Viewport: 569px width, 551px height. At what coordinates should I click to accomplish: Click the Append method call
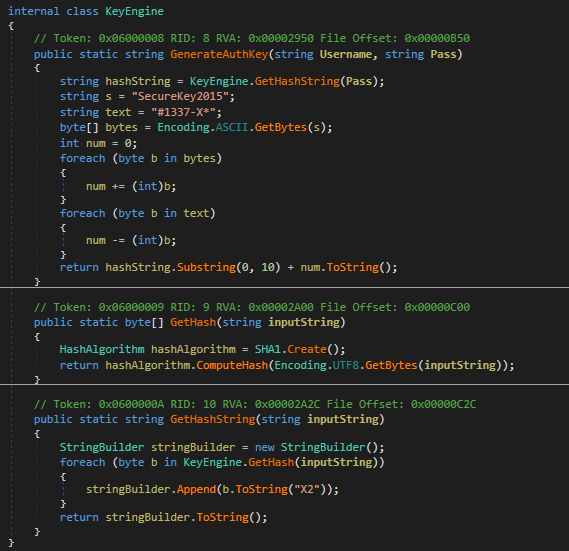[x=196, y=489]
